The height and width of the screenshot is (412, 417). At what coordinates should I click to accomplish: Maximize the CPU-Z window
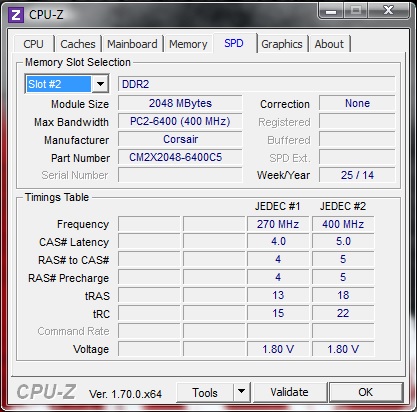[x=356, y=11]
